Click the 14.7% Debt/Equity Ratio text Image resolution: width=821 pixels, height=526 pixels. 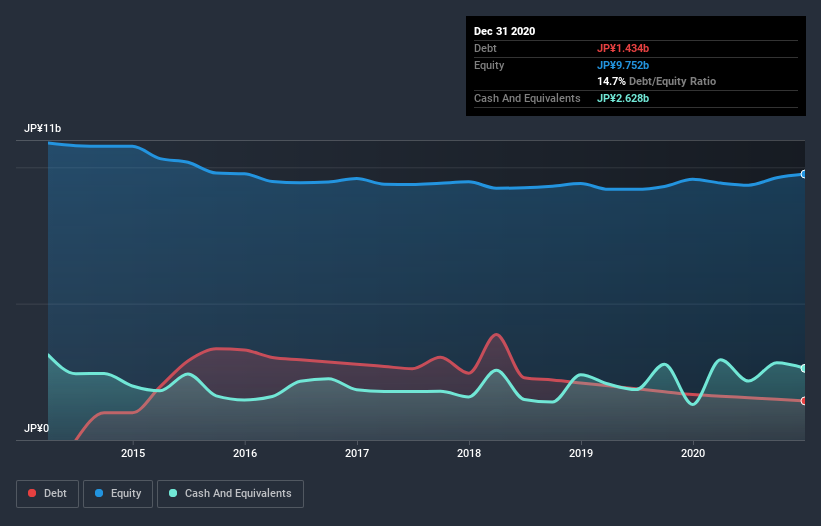click(x=657, y=82)
